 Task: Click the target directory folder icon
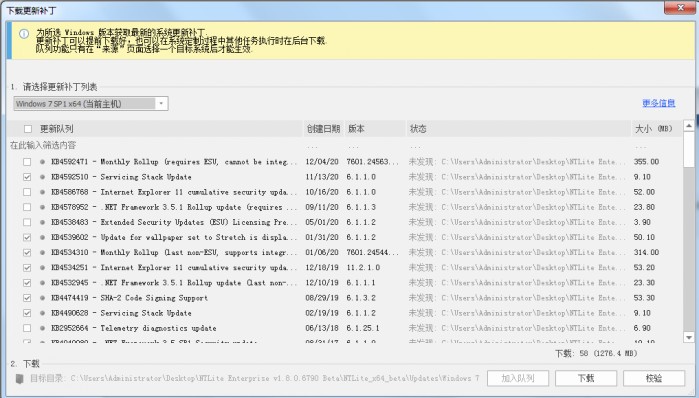click(x=20, y=379)
